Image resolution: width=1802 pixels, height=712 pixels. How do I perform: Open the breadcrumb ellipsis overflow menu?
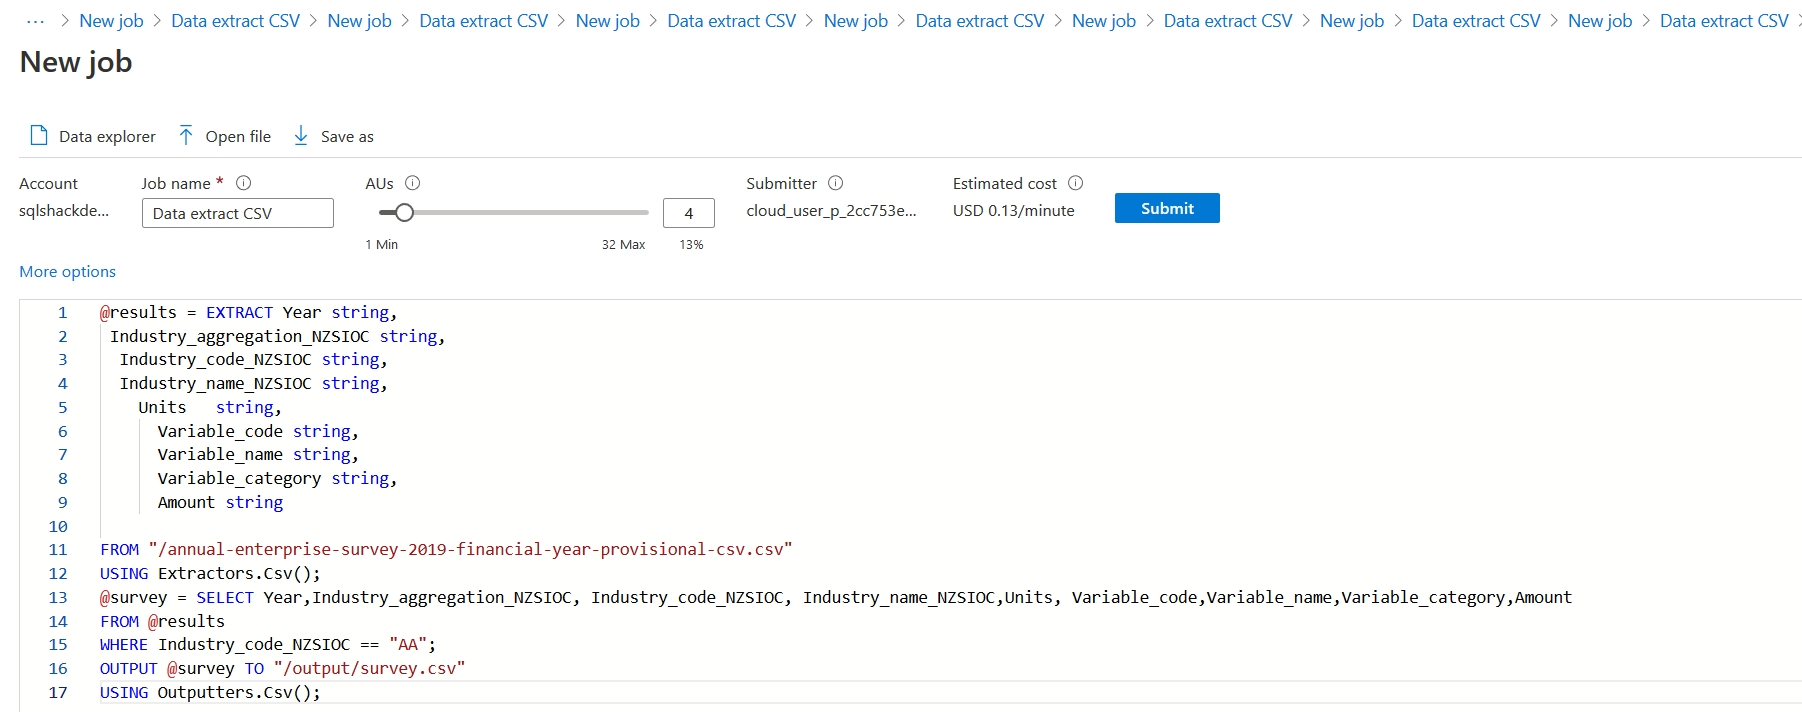[36, 21]
